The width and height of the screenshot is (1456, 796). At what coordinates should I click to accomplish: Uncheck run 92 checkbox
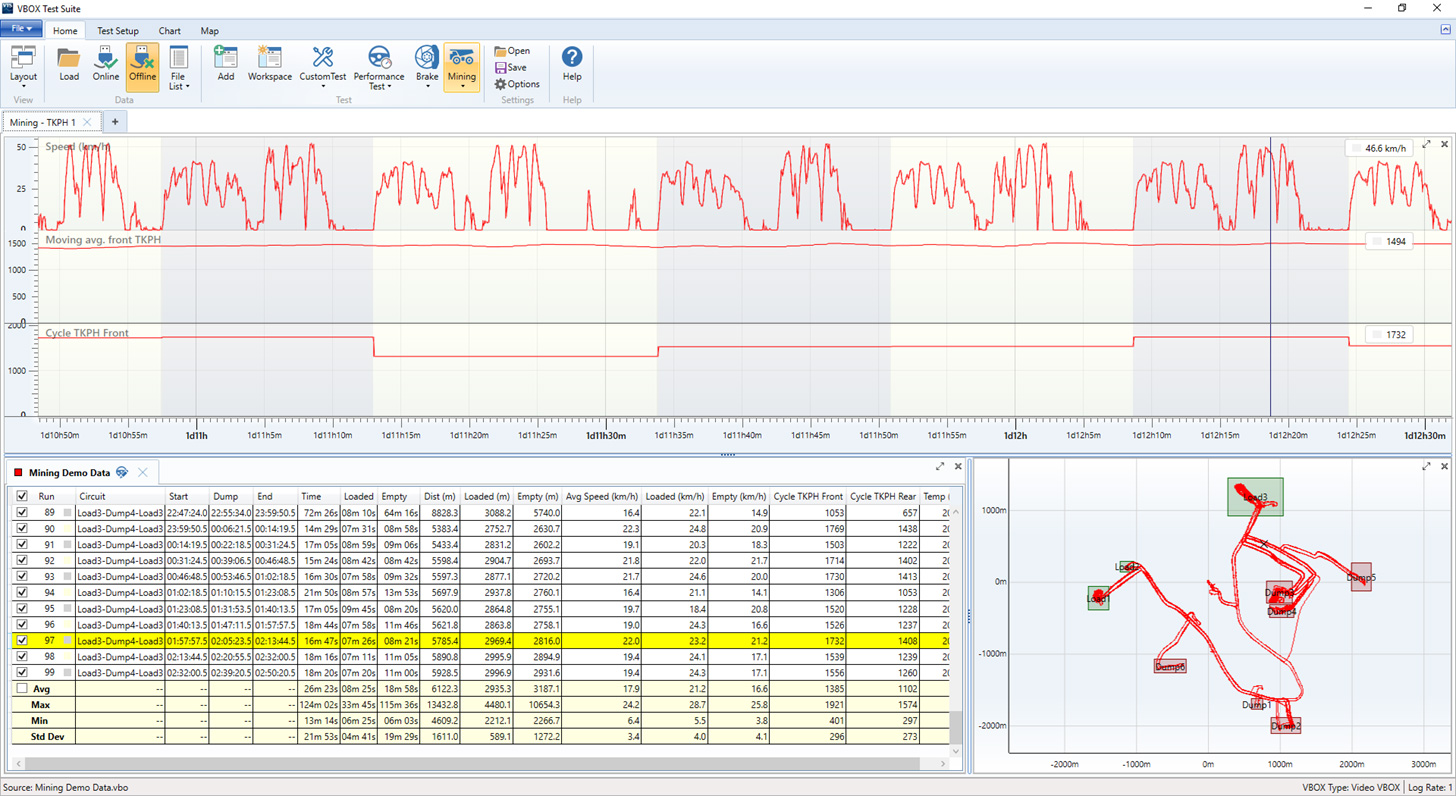pos(22,560)
